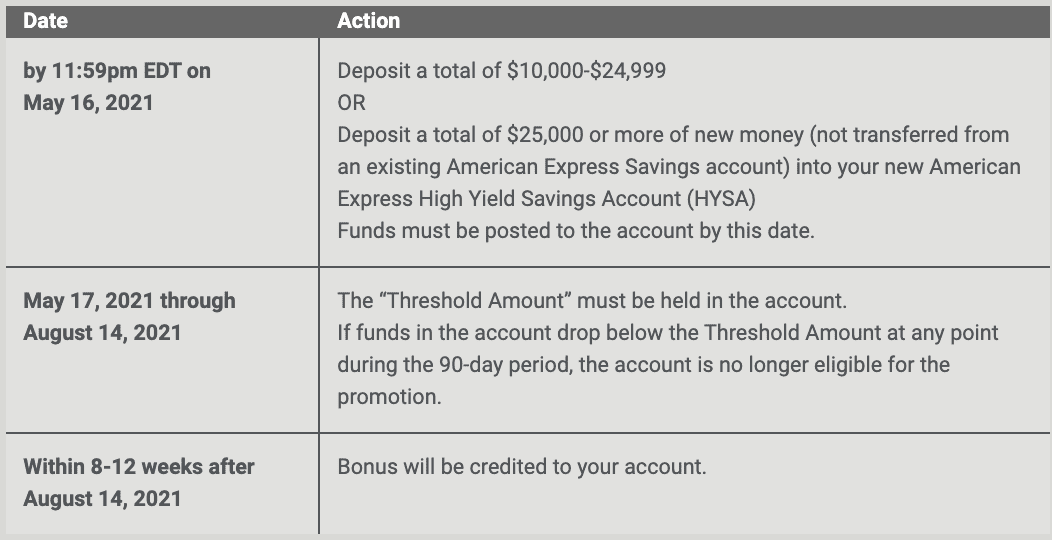Click the August 14, 2021 bonus date text

coord(102,499)
